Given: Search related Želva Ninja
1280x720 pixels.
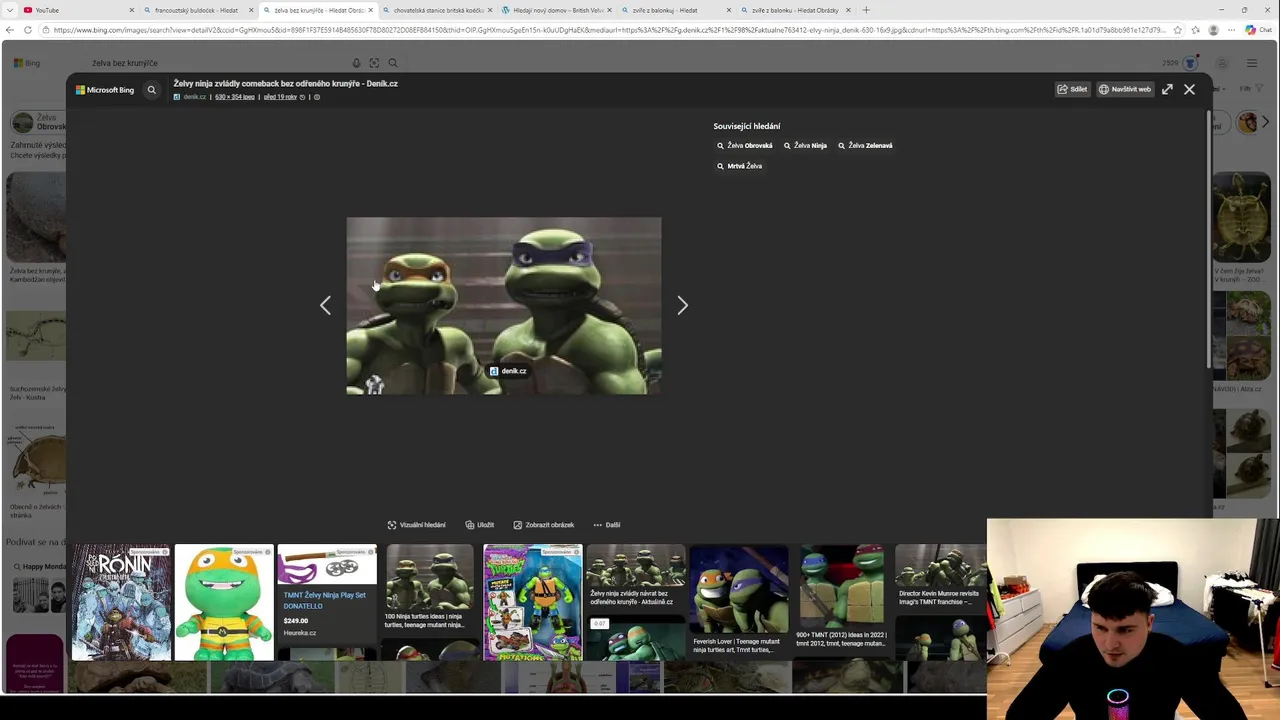Looking at the screenshot, I should click(805, 146).
